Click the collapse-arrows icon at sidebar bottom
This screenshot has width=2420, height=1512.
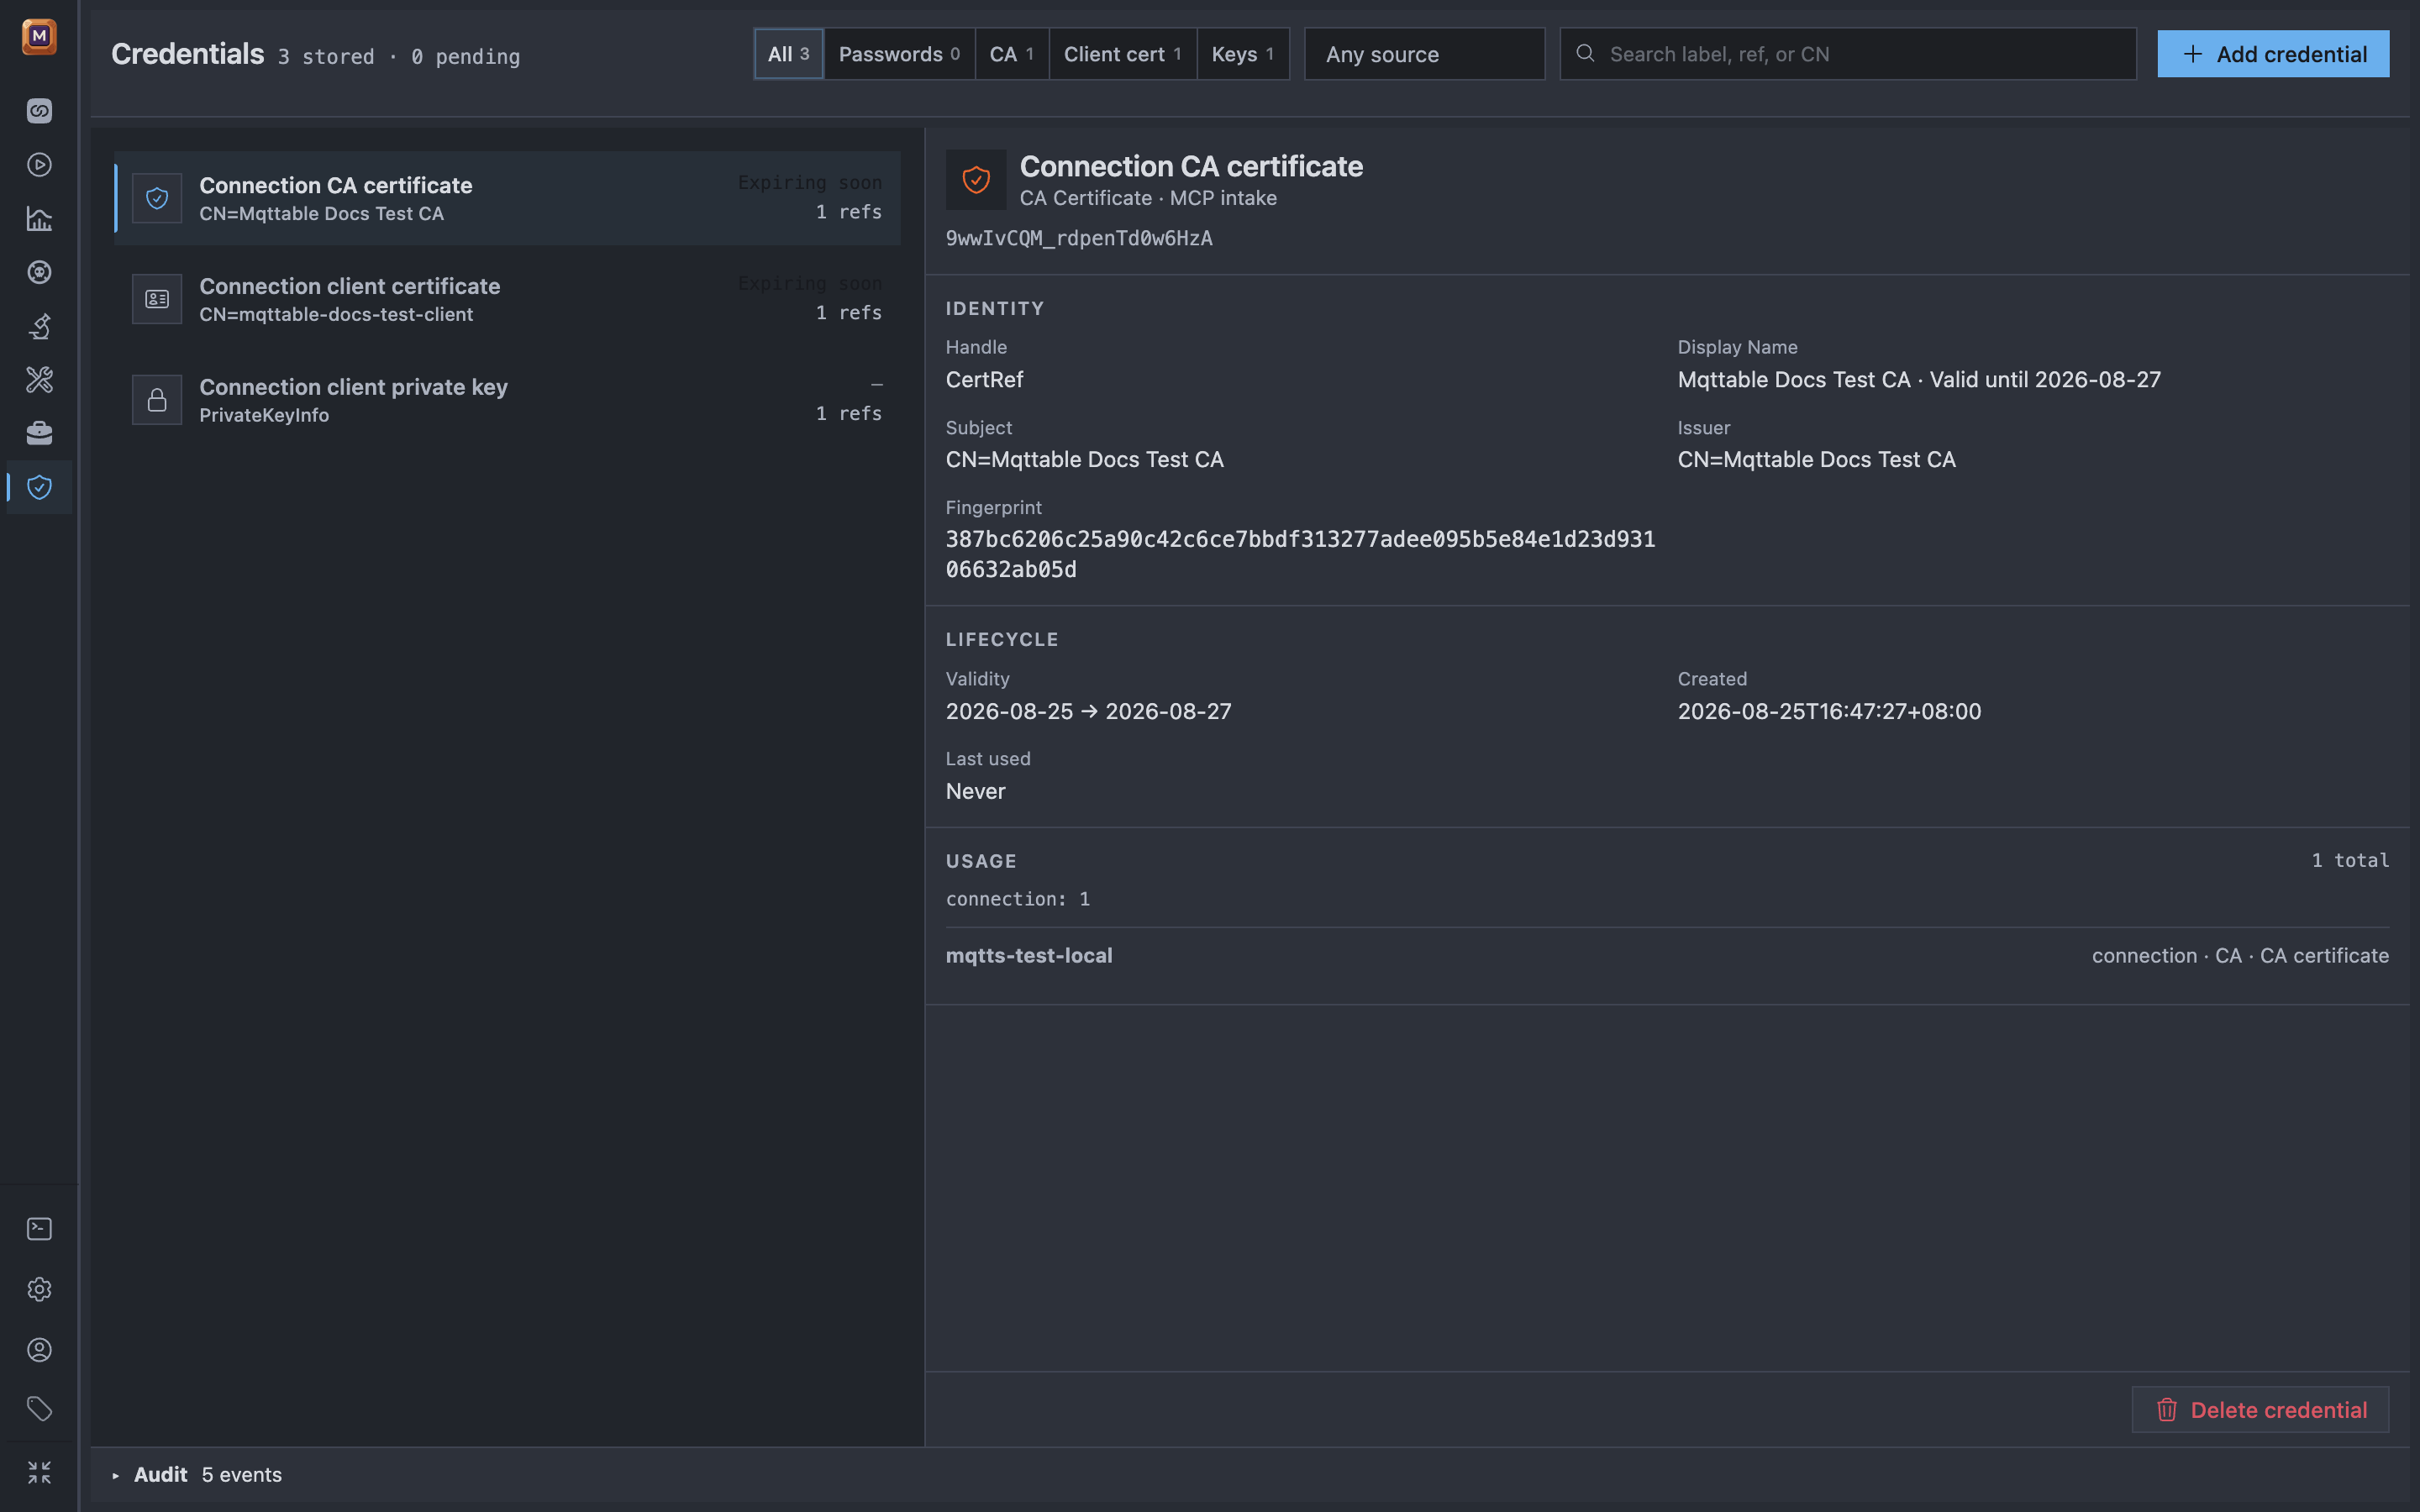pyautogui.click(x=39, y=1472)
